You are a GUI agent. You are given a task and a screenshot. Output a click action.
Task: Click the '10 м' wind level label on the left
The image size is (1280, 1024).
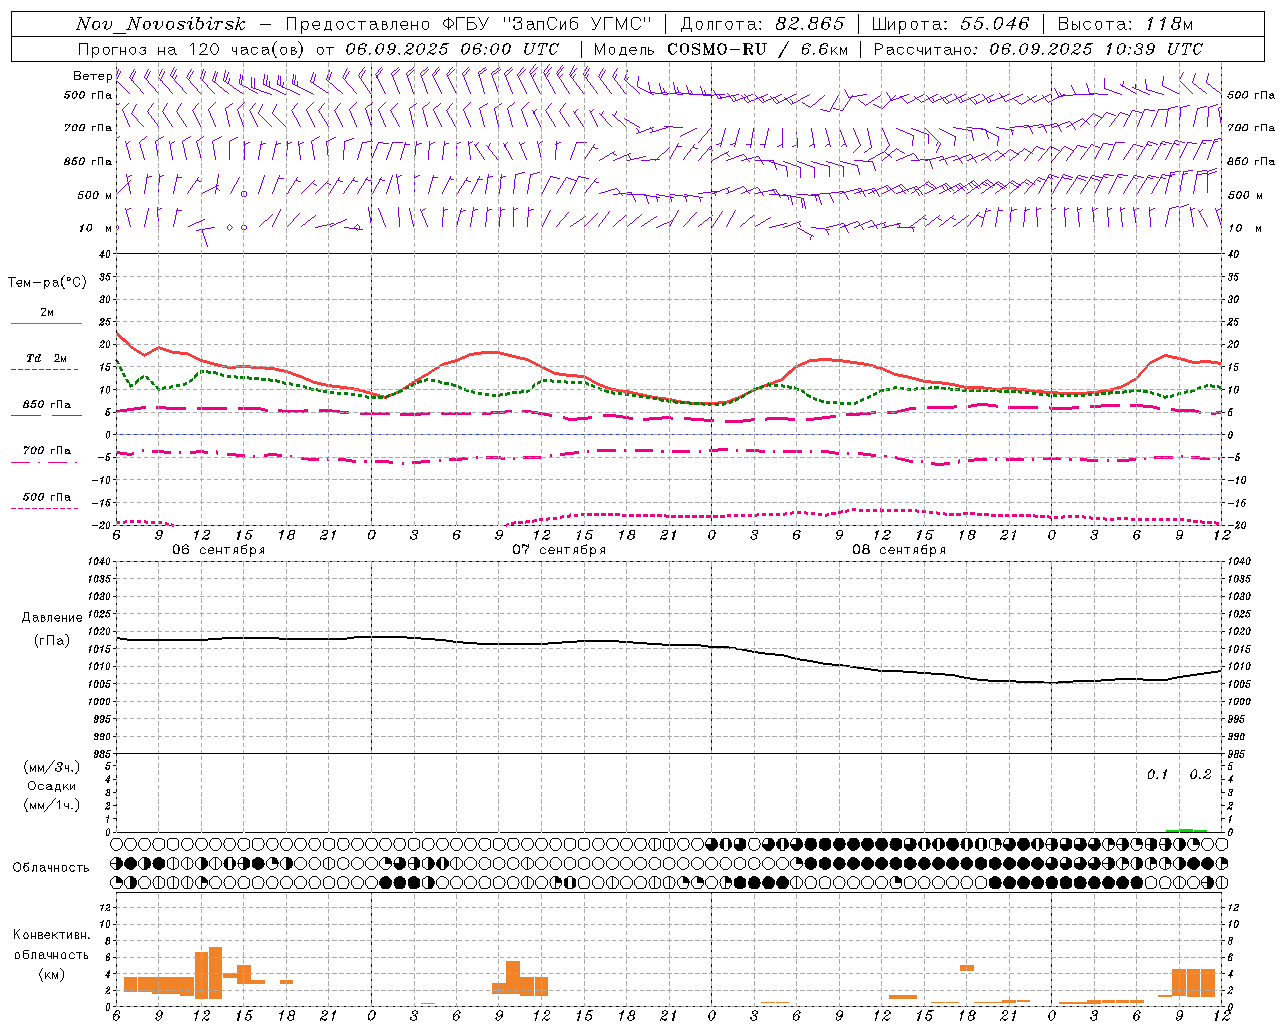pyautogui.click(x=95, y=228)
